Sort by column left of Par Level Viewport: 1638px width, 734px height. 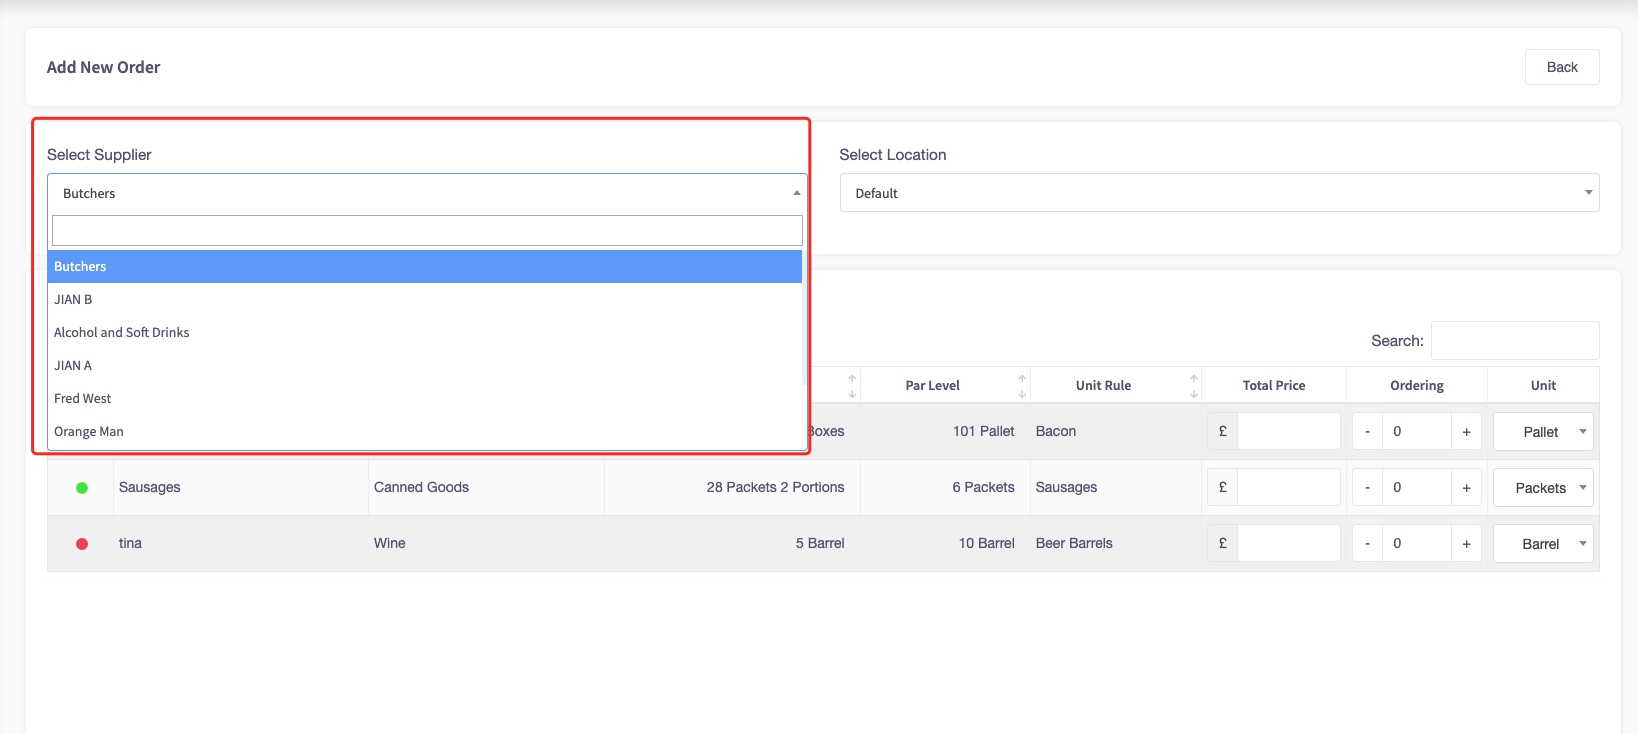pyautogui.click(x=852, y=386)
